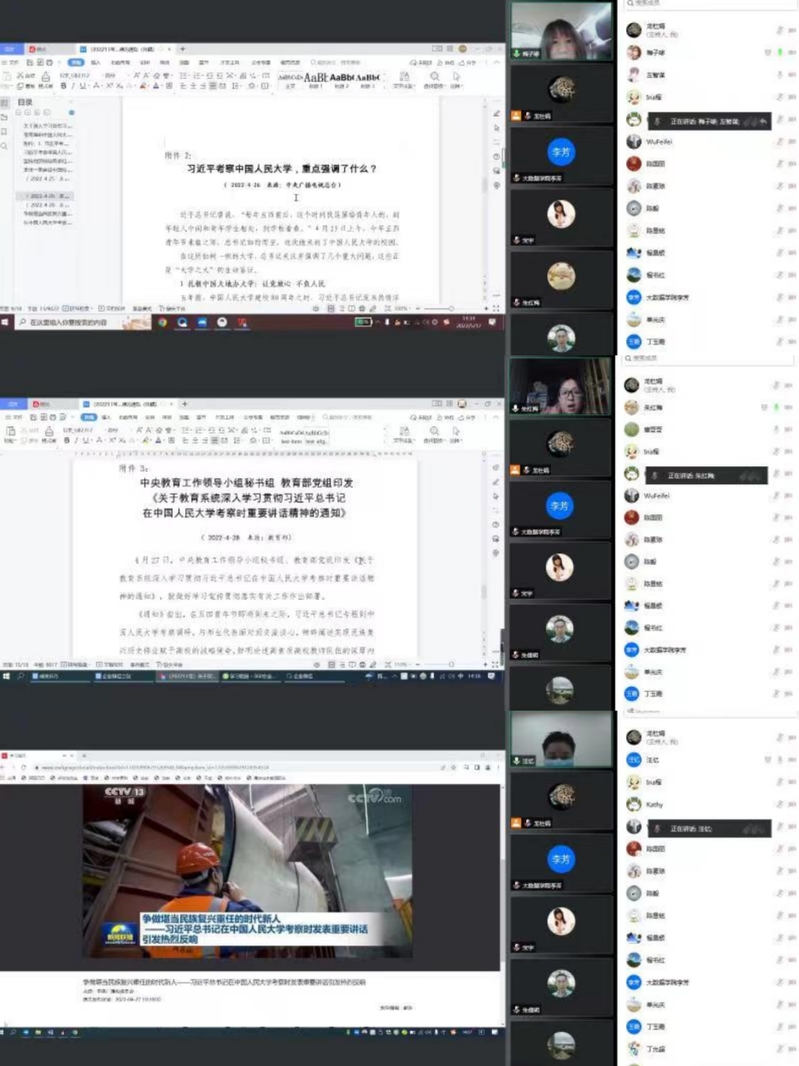The height and width of the screenshot is (1066, 799).
Task: Open find and replace magnifier in top WPS ribbon
Action: (434, 77)
